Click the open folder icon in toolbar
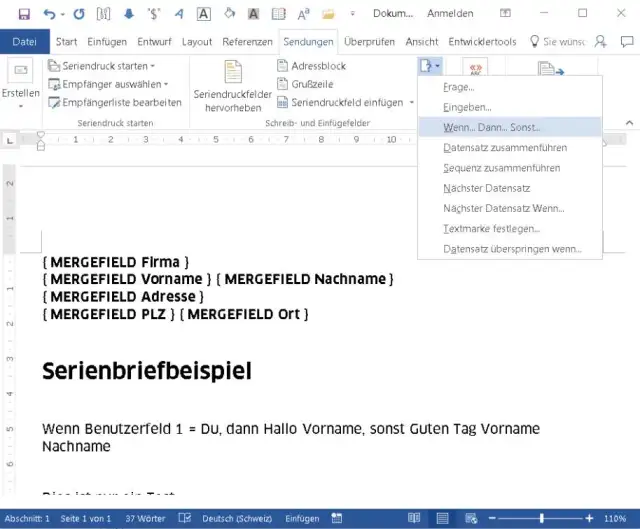640x529 pixels. [x=328, y=14]
